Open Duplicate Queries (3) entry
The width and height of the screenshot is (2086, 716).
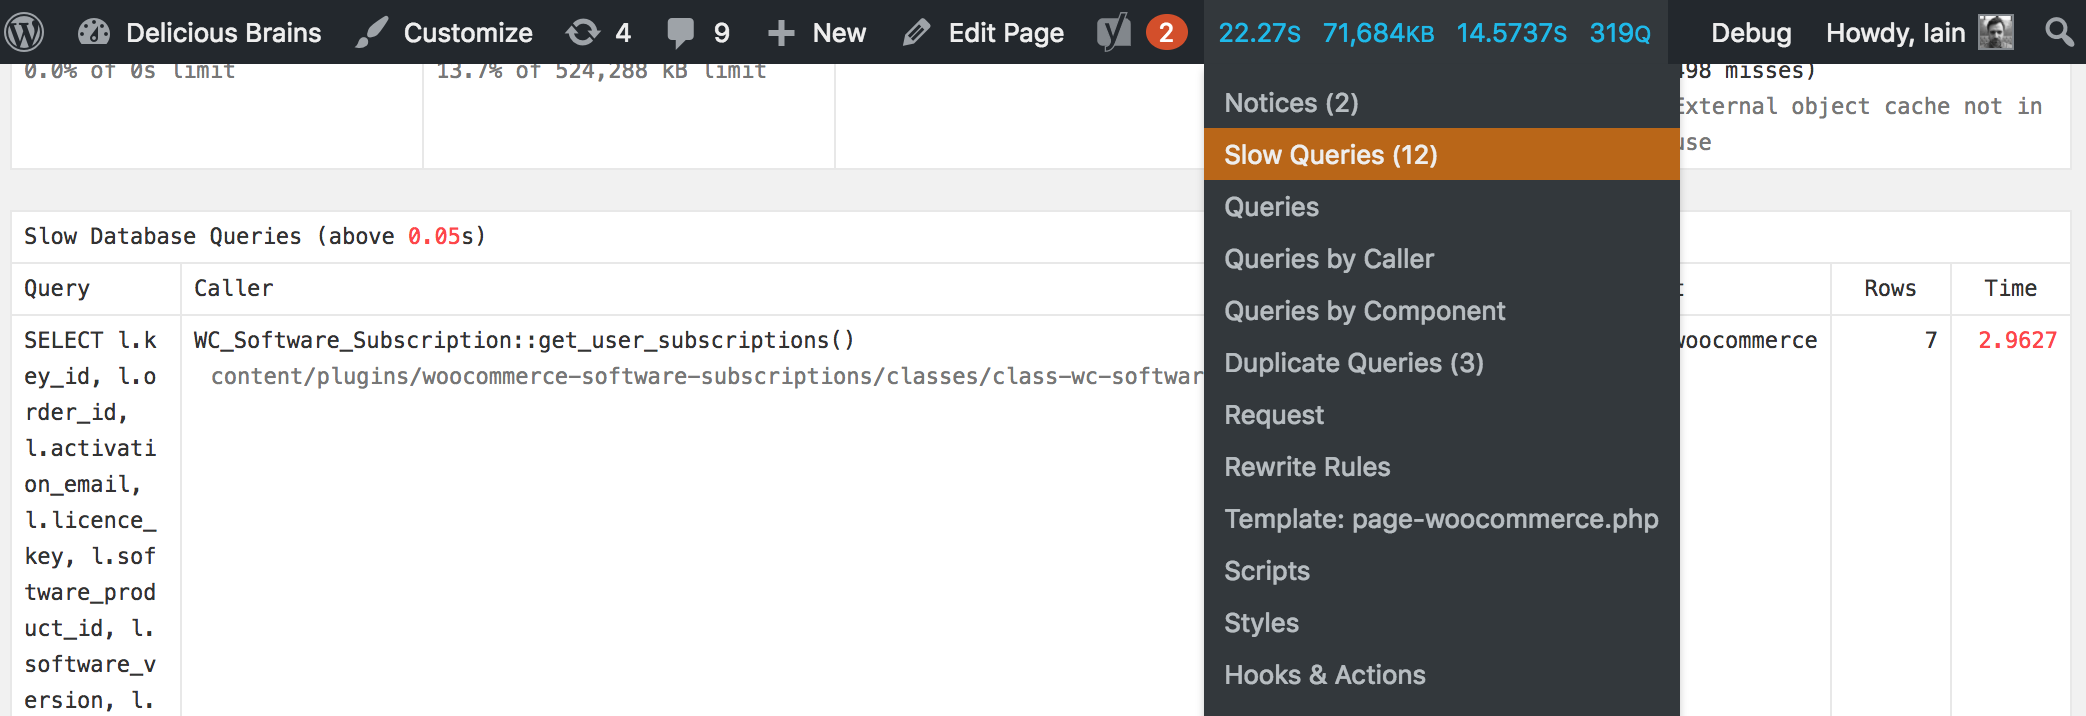1353,363
